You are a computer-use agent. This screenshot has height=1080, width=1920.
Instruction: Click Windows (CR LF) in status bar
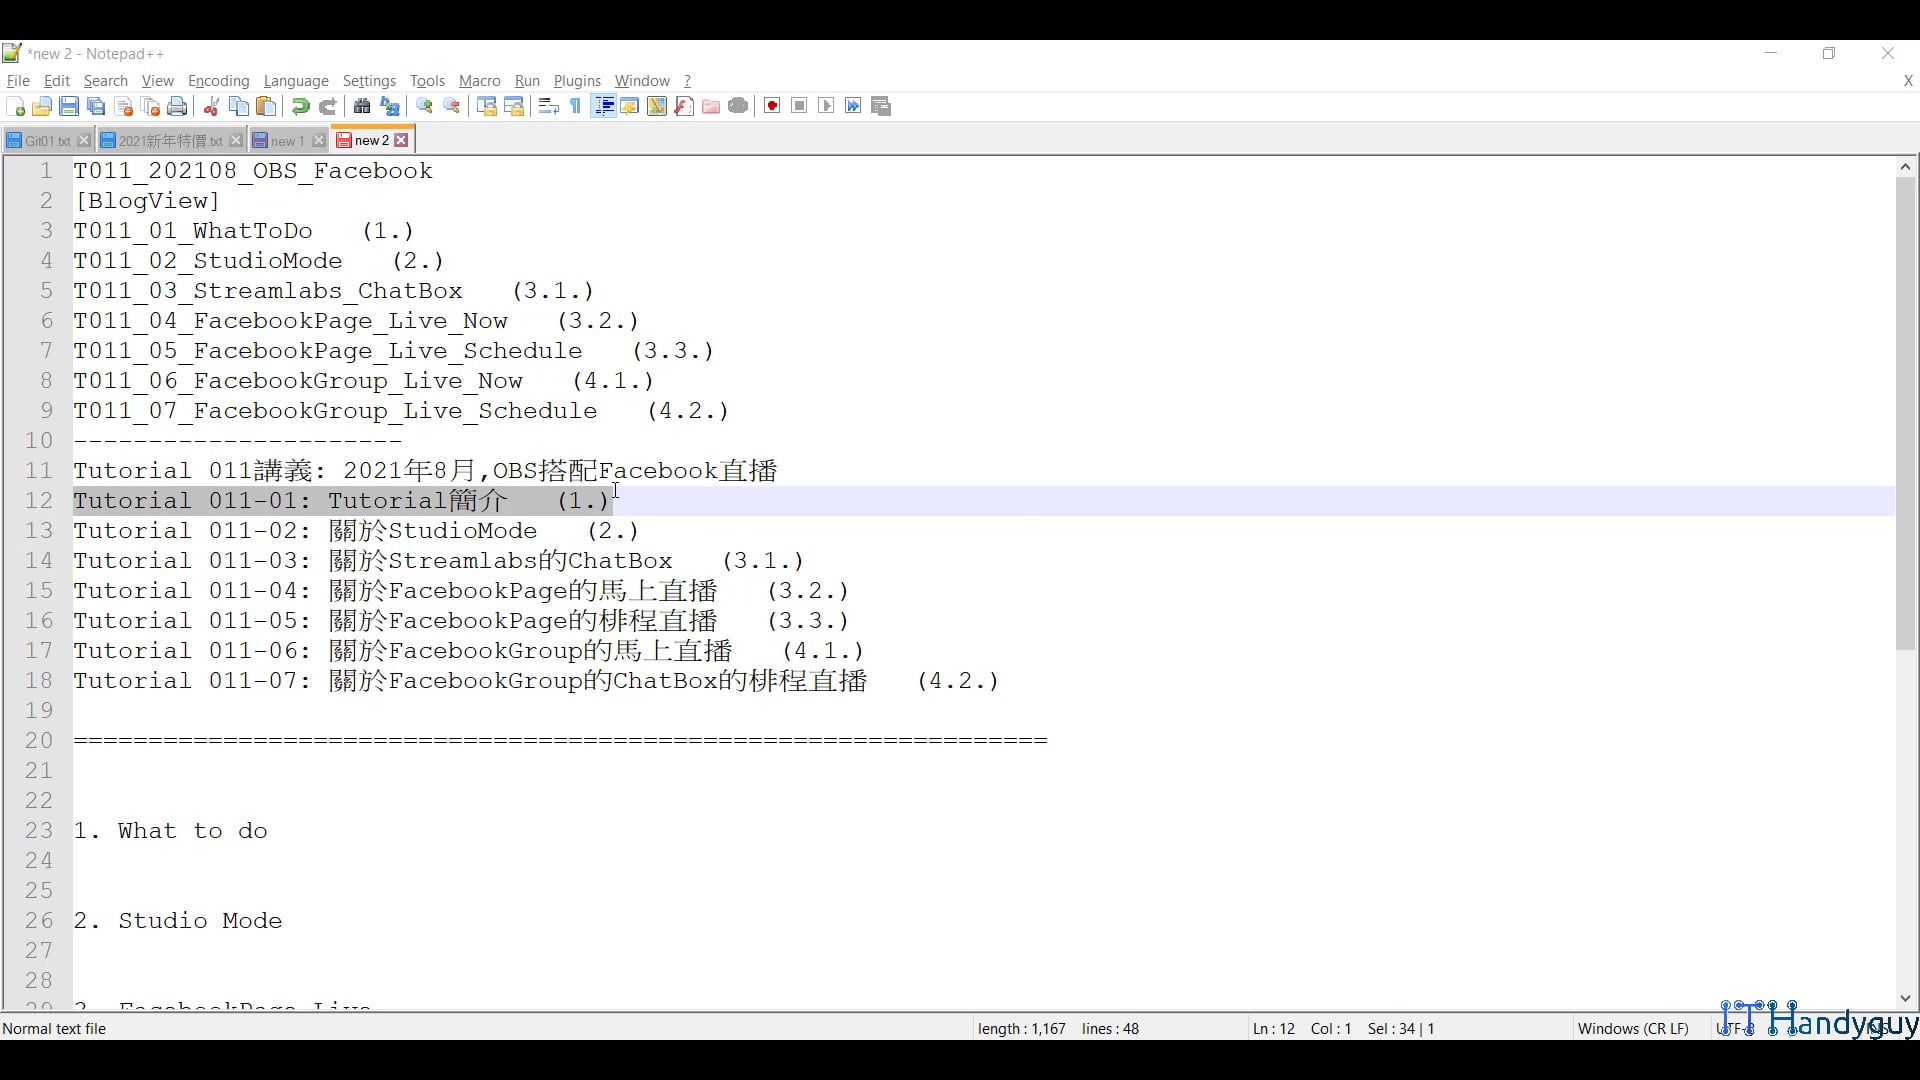(1632, 1028)
